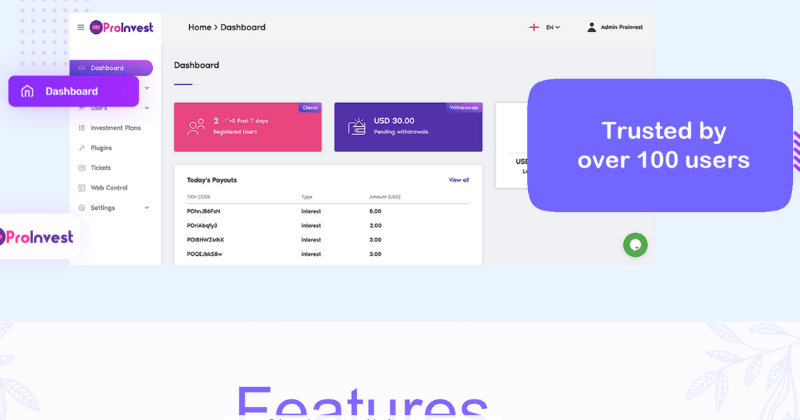
Task: Select payout row POhnJB6FsN
Action: [x=328, y=211]
